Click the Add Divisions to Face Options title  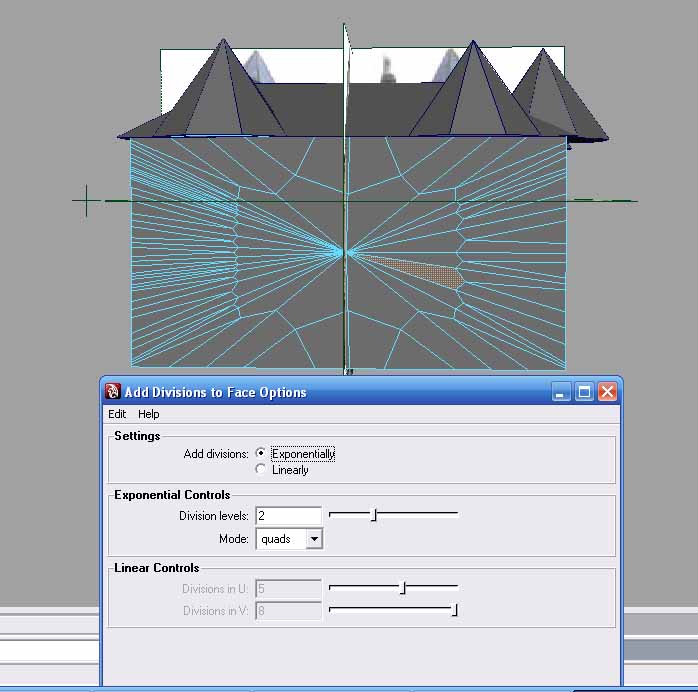click(x=215, y=392)
